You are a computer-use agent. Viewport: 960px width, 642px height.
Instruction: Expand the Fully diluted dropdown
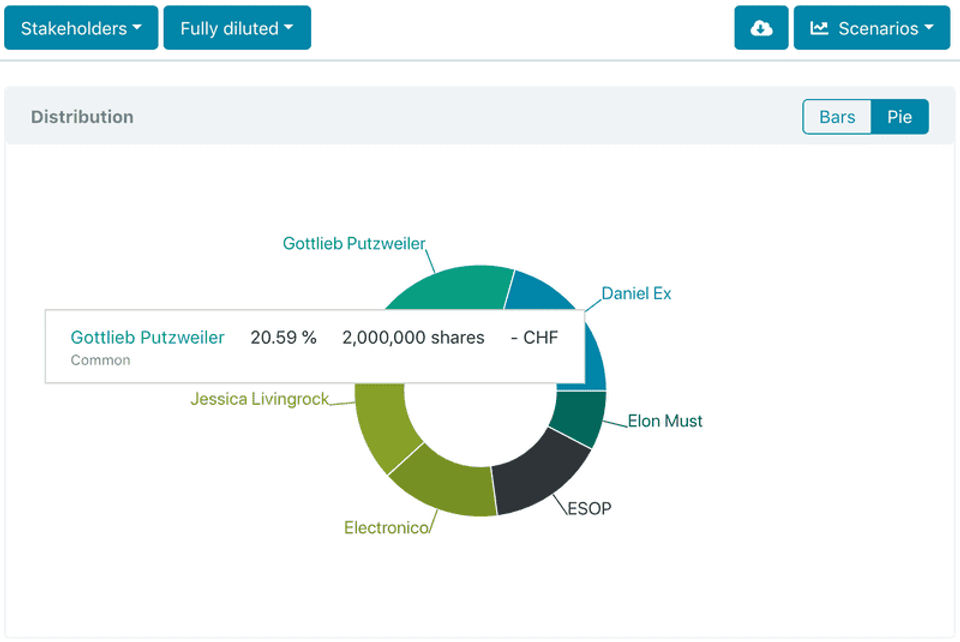pos(237,28)
